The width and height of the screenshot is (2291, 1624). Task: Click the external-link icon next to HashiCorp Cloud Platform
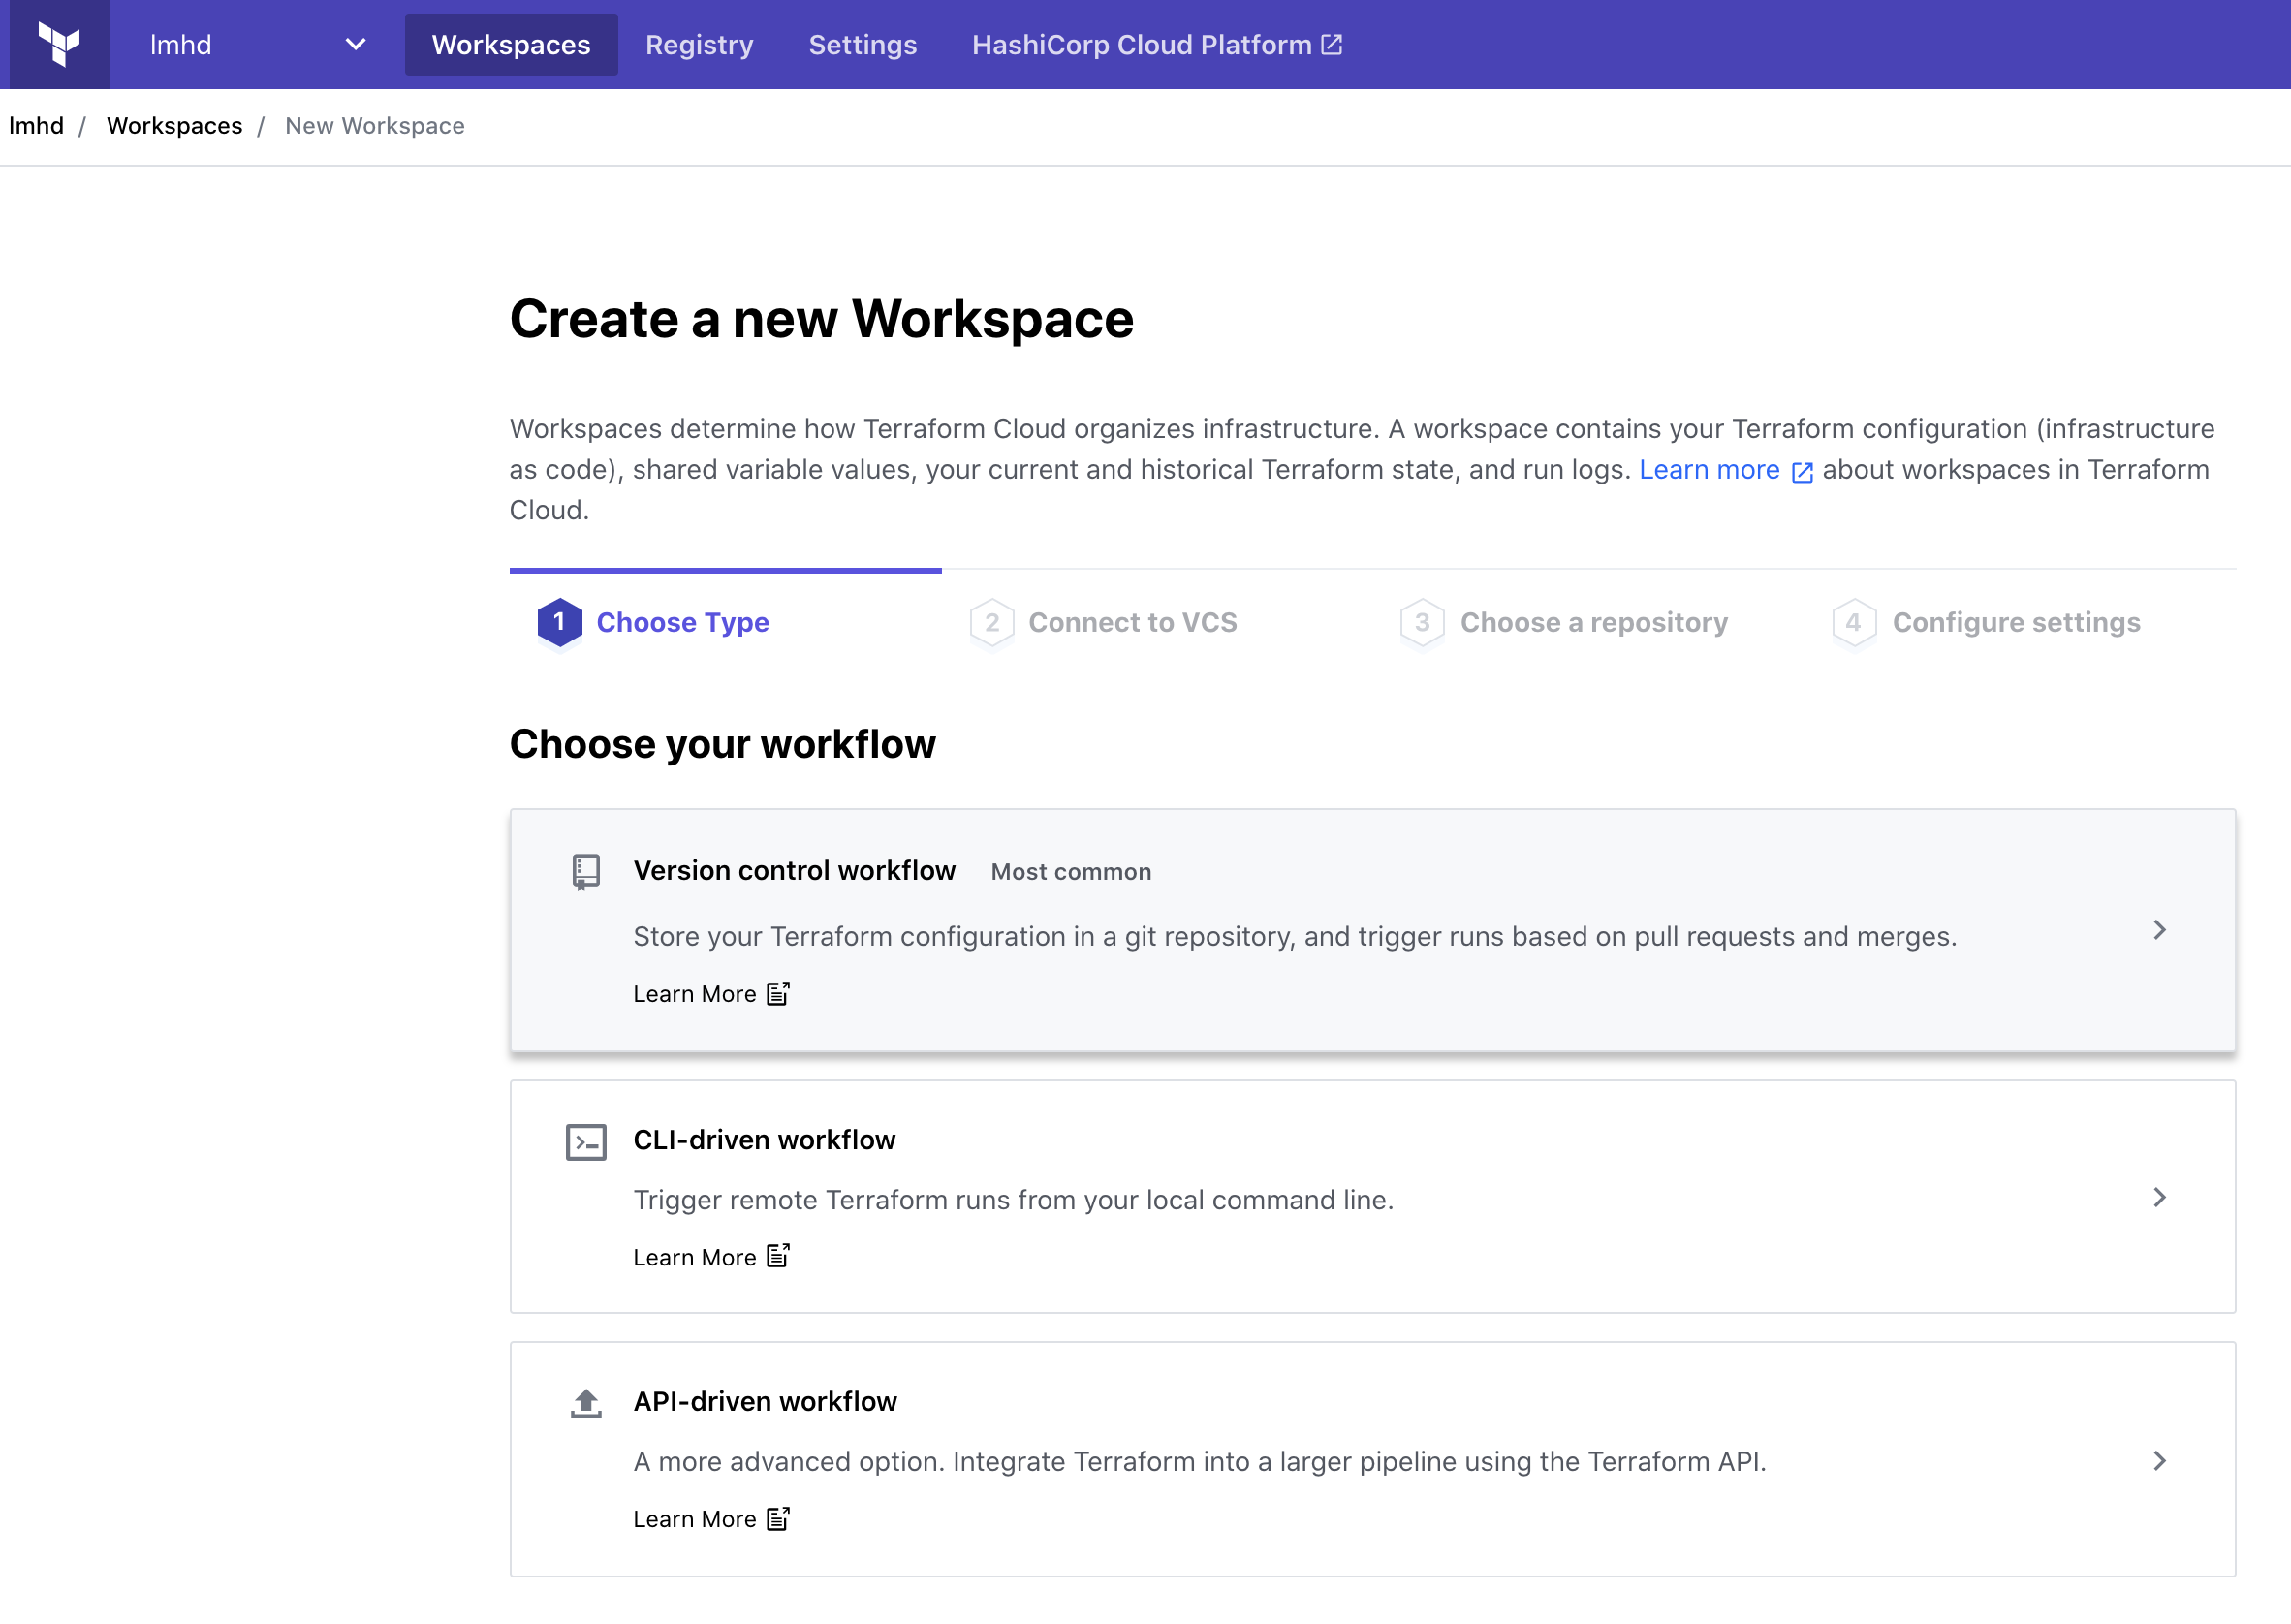(1331, 44)
